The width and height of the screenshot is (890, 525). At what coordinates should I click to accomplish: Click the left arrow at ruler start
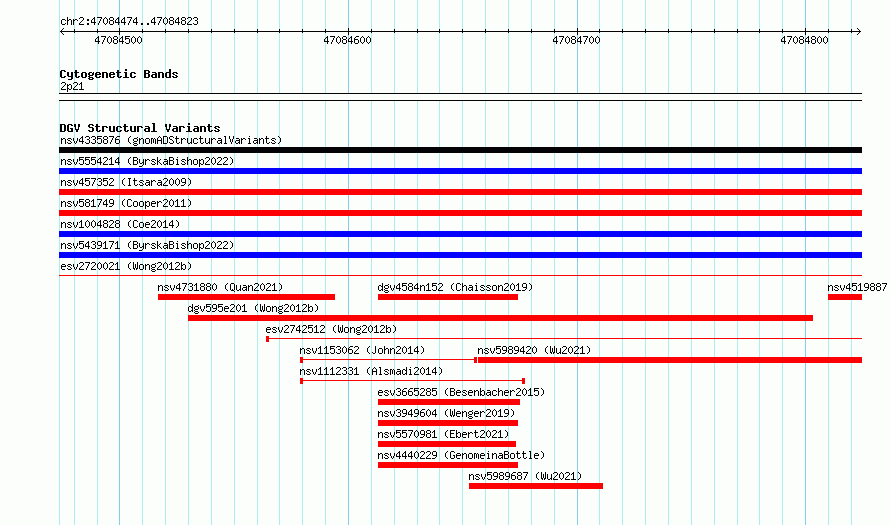click(x=62, y=32)
